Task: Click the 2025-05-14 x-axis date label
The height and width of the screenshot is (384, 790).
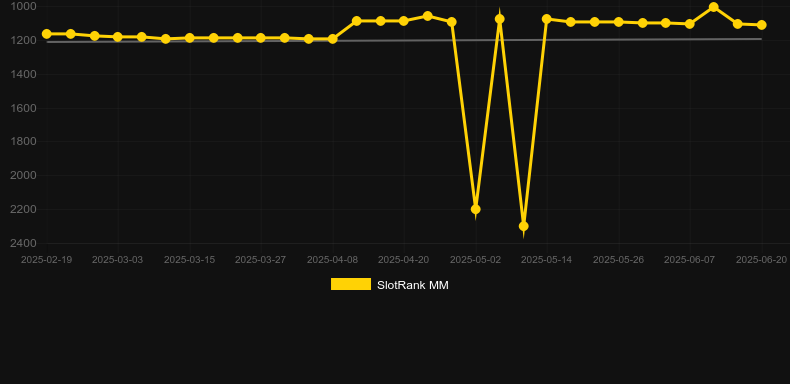Action: pos(547,260)
